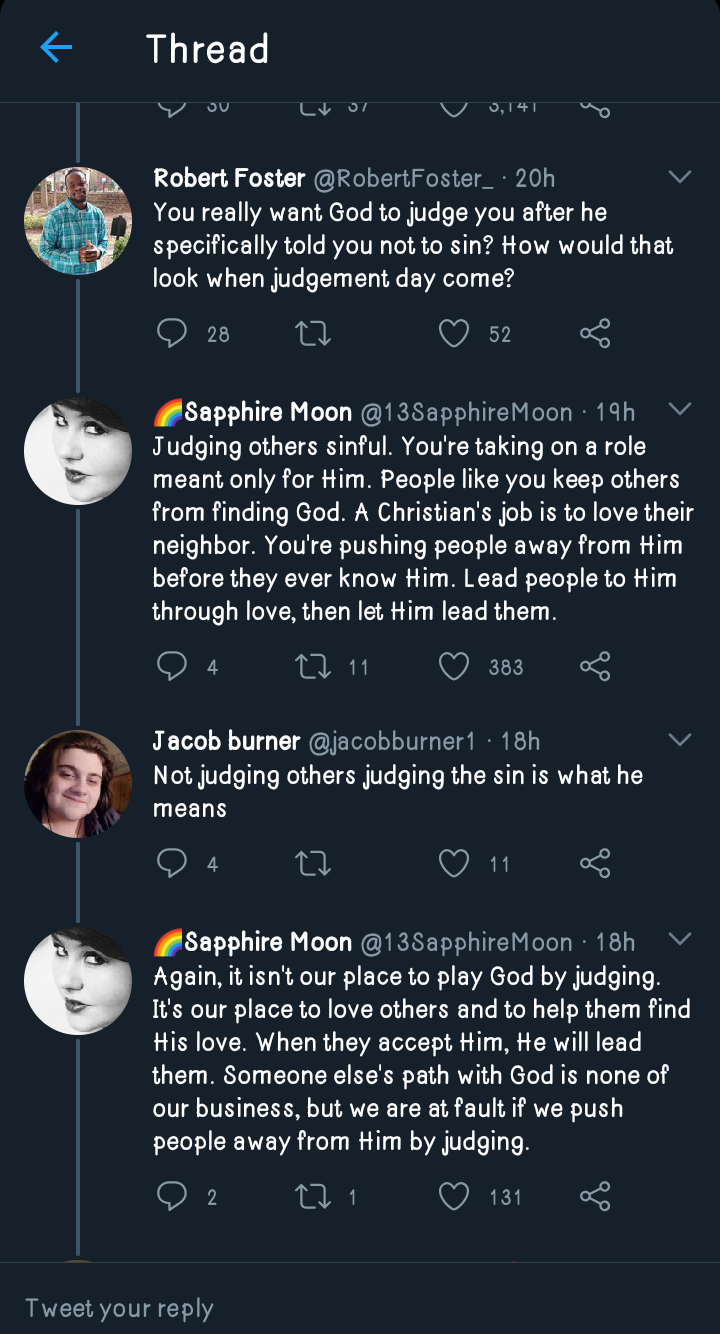Open chevron menu on Sapphire Moon's 19h tweet
Viewport: 720px width, 1334px height.
pos(680,409)
